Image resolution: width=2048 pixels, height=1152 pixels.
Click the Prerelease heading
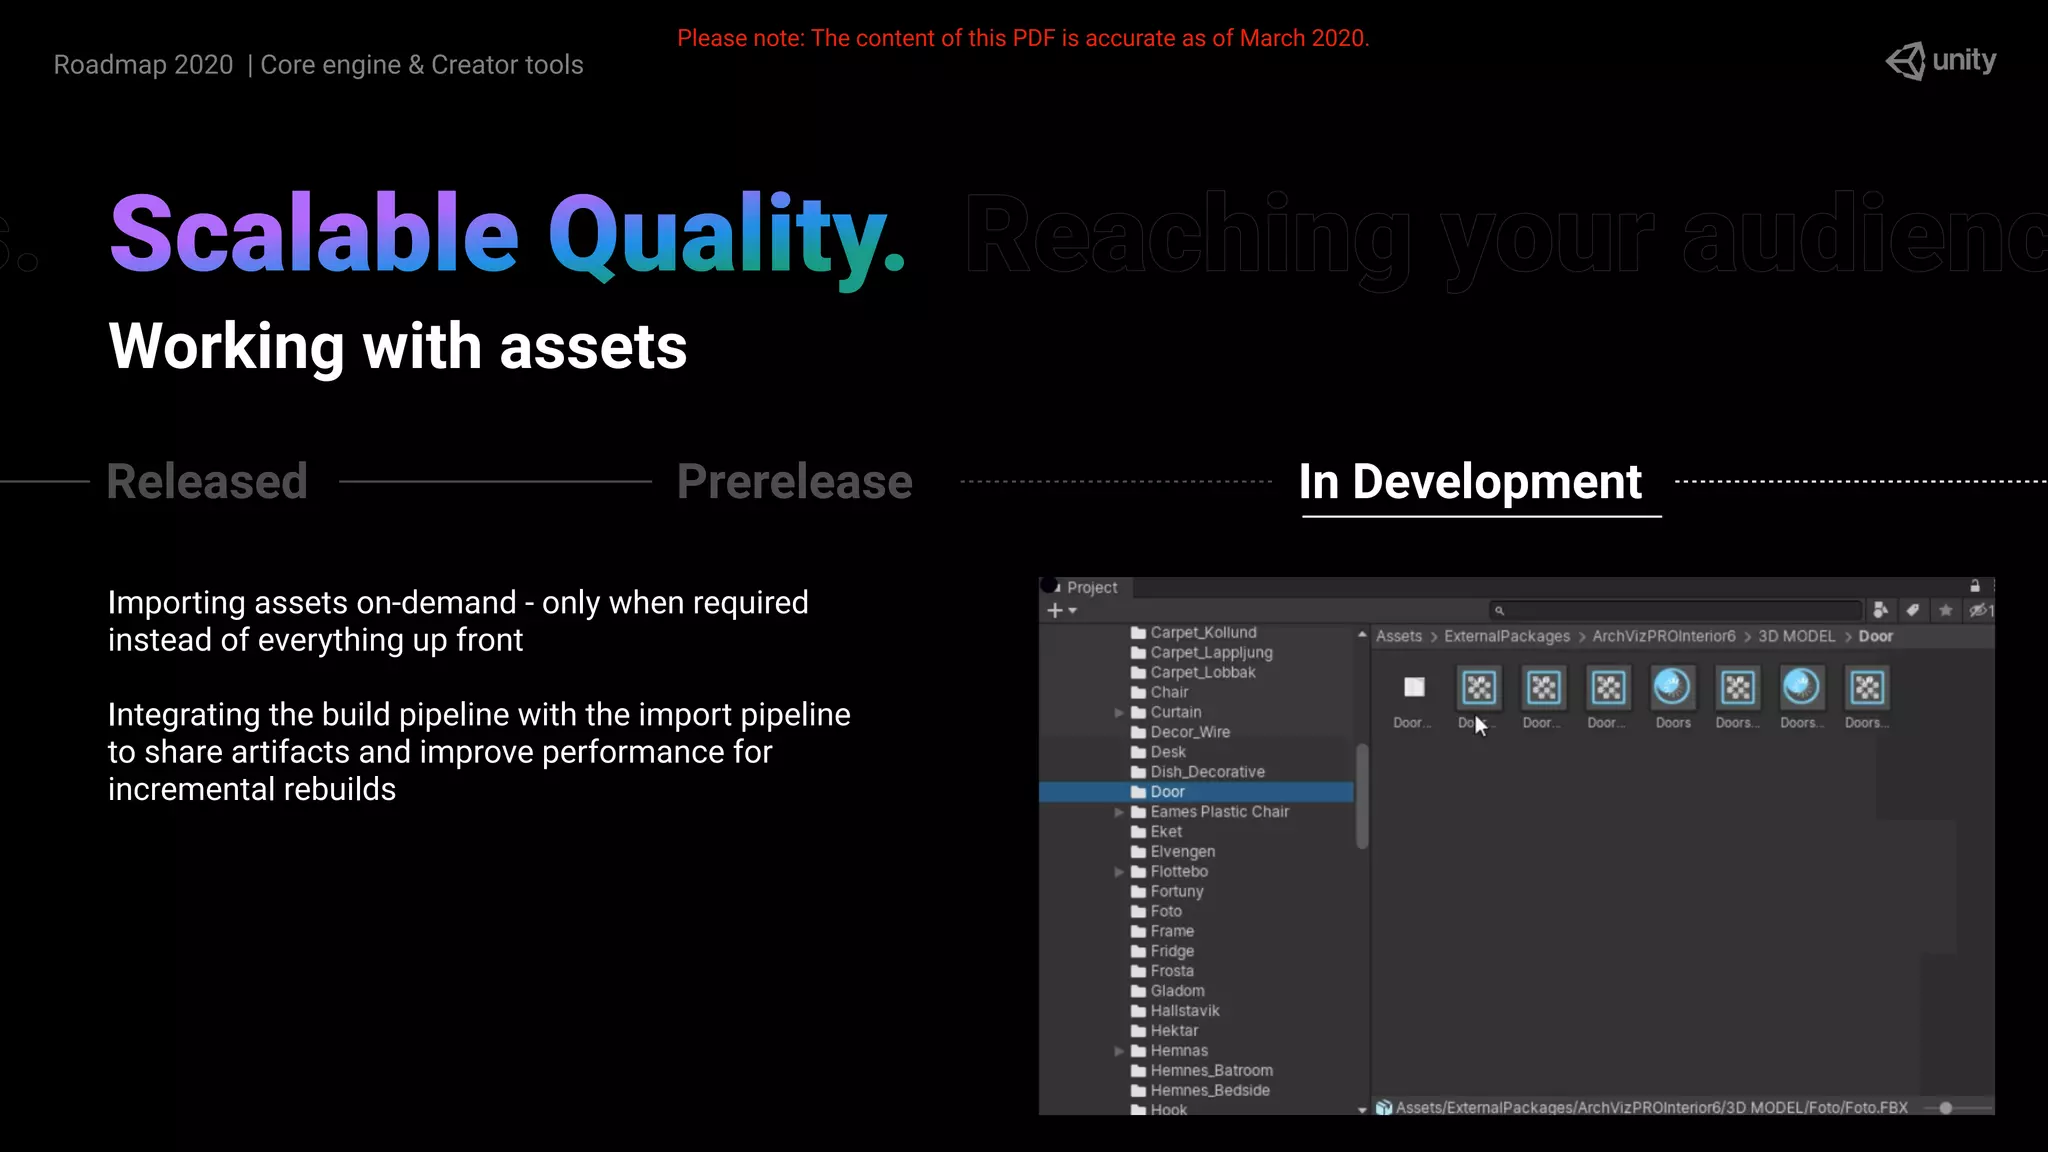point(795,482)
